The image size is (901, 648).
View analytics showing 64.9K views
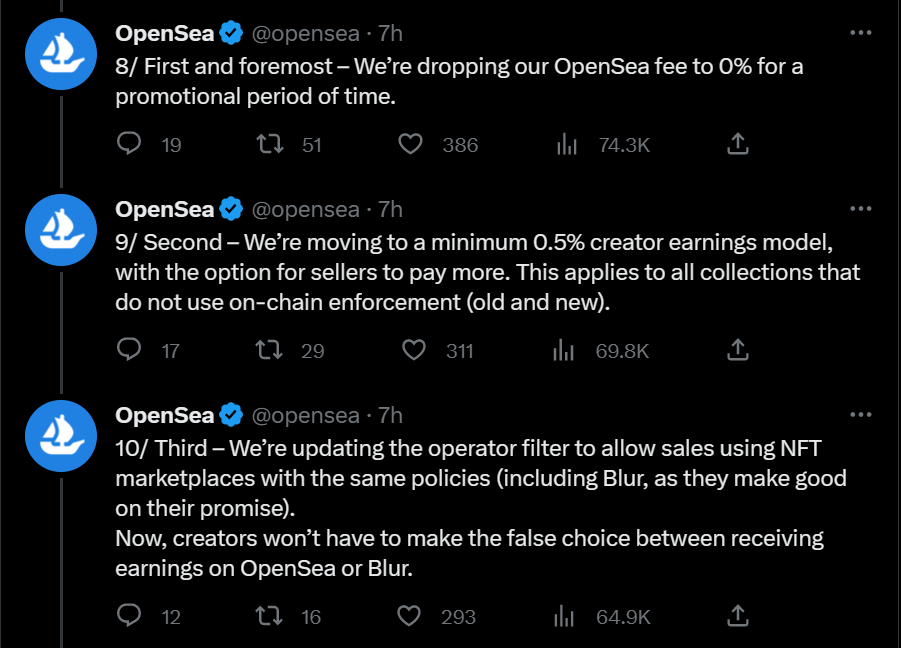(x=567, y=616)
